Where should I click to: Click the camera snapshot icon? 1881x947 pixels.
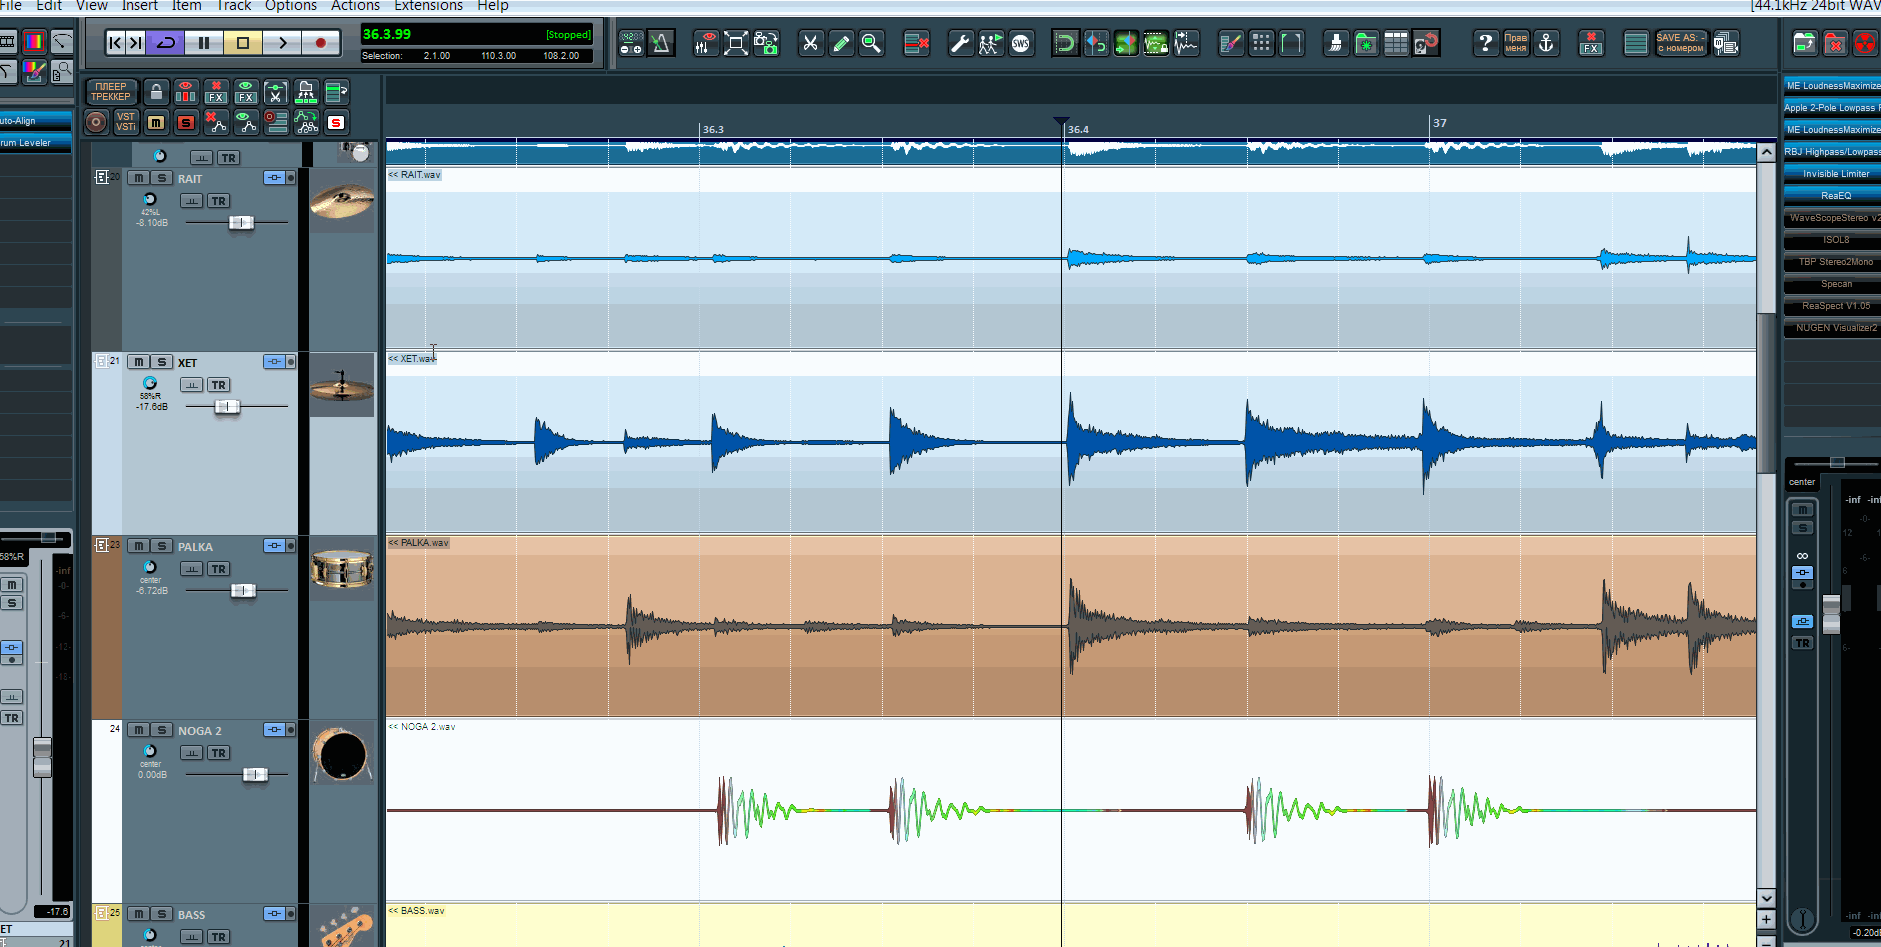click(x=766, y=43)
